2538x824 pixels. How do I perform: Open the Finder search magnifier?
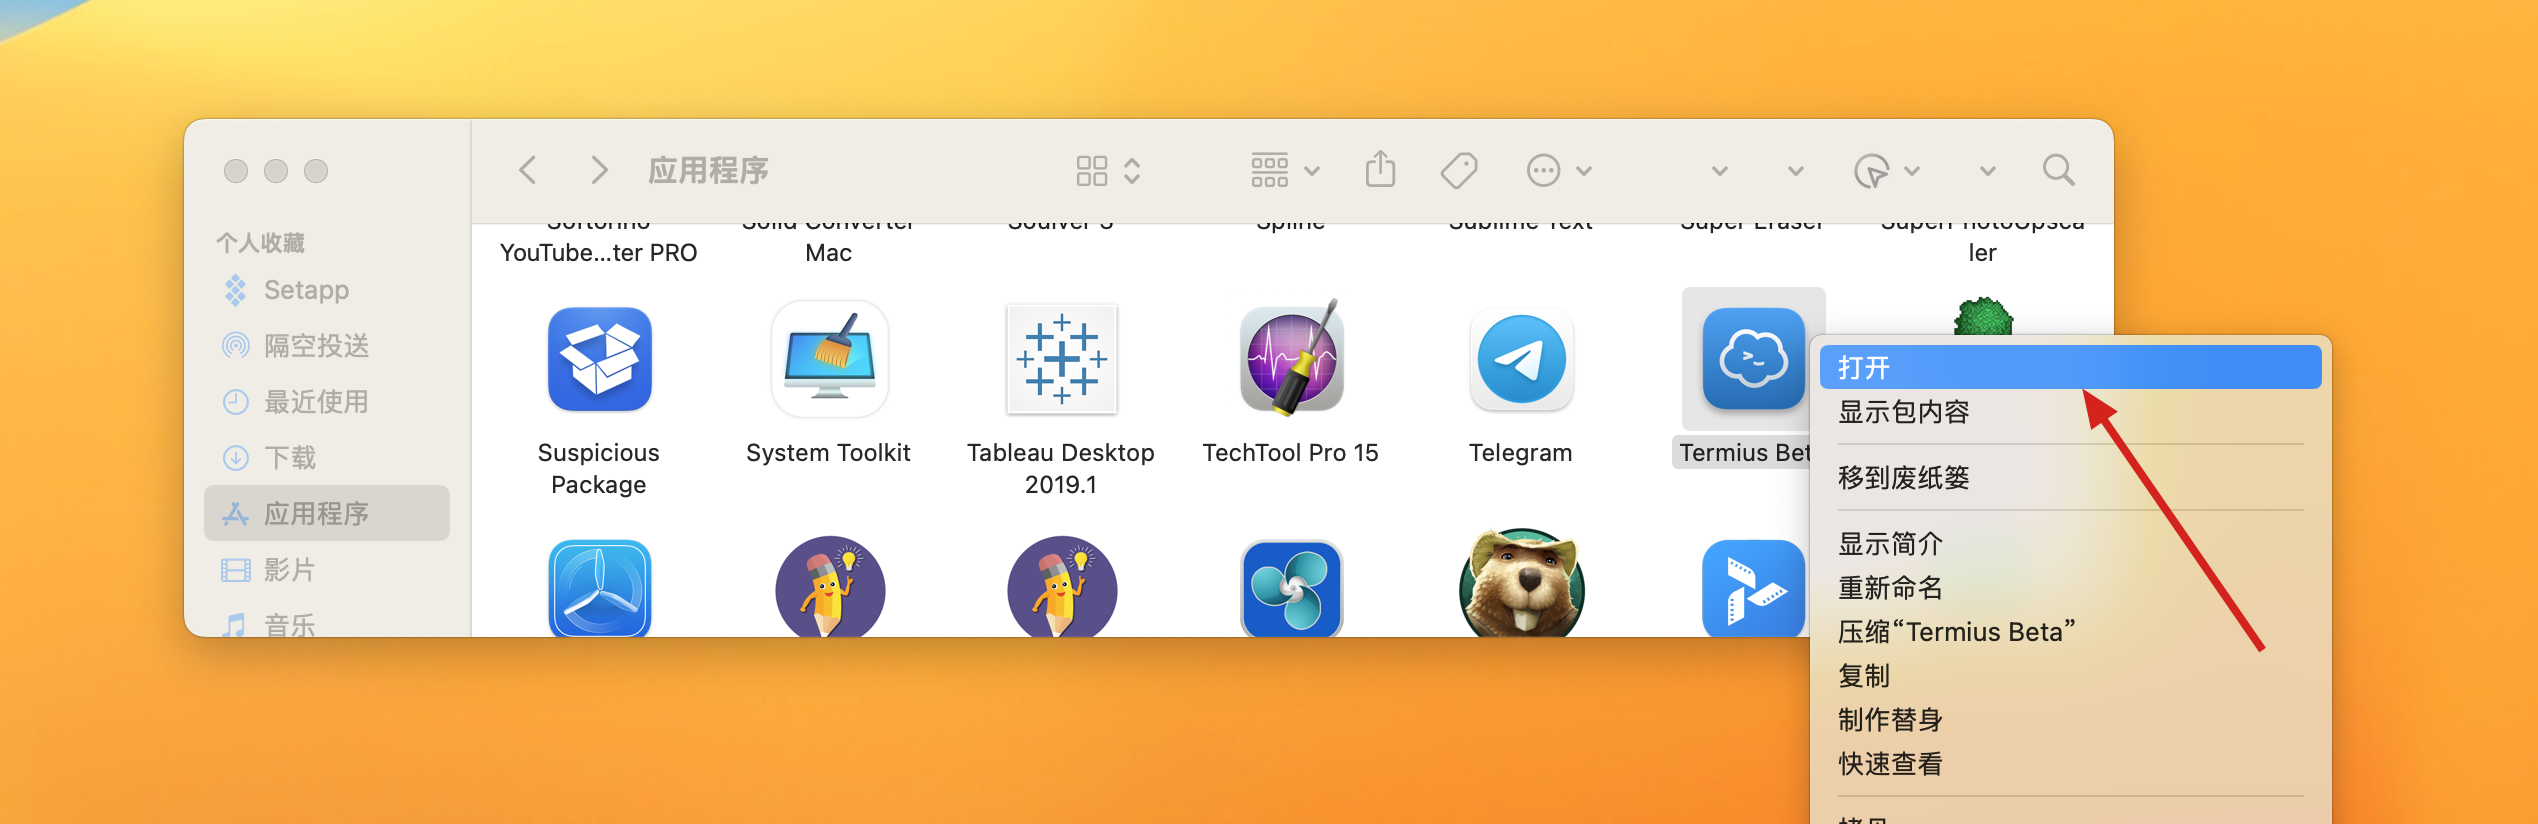tap(2058, 170)
